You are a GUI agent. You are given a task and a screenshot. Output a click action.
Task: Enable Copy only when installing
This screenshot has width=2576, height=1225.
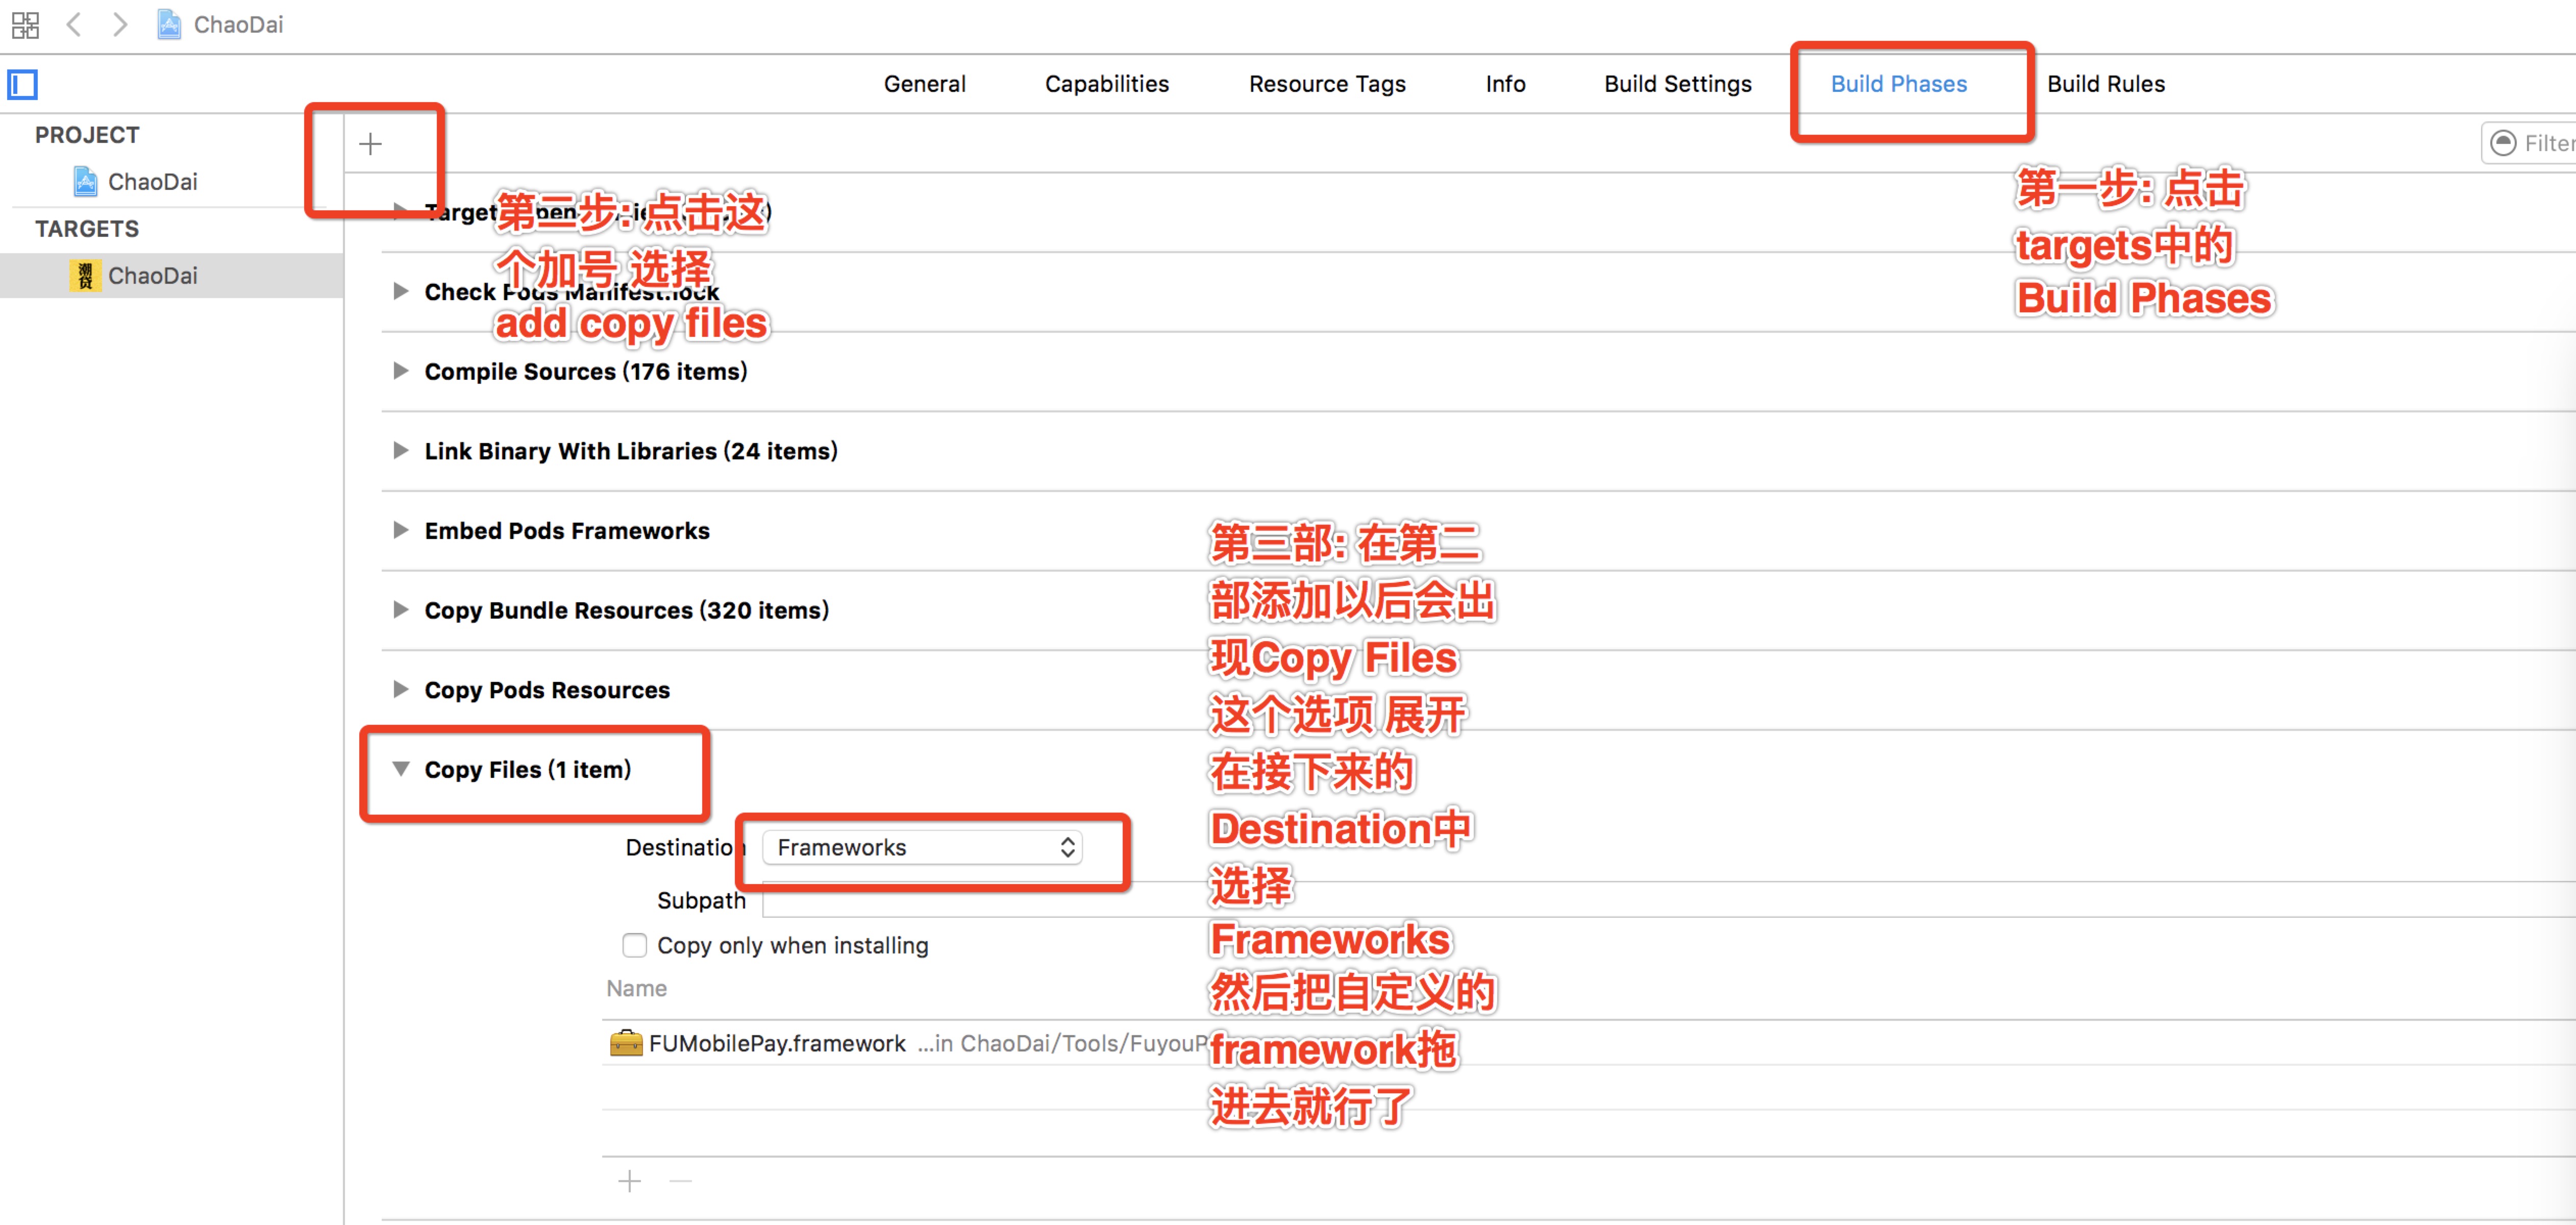click(634, 945)
